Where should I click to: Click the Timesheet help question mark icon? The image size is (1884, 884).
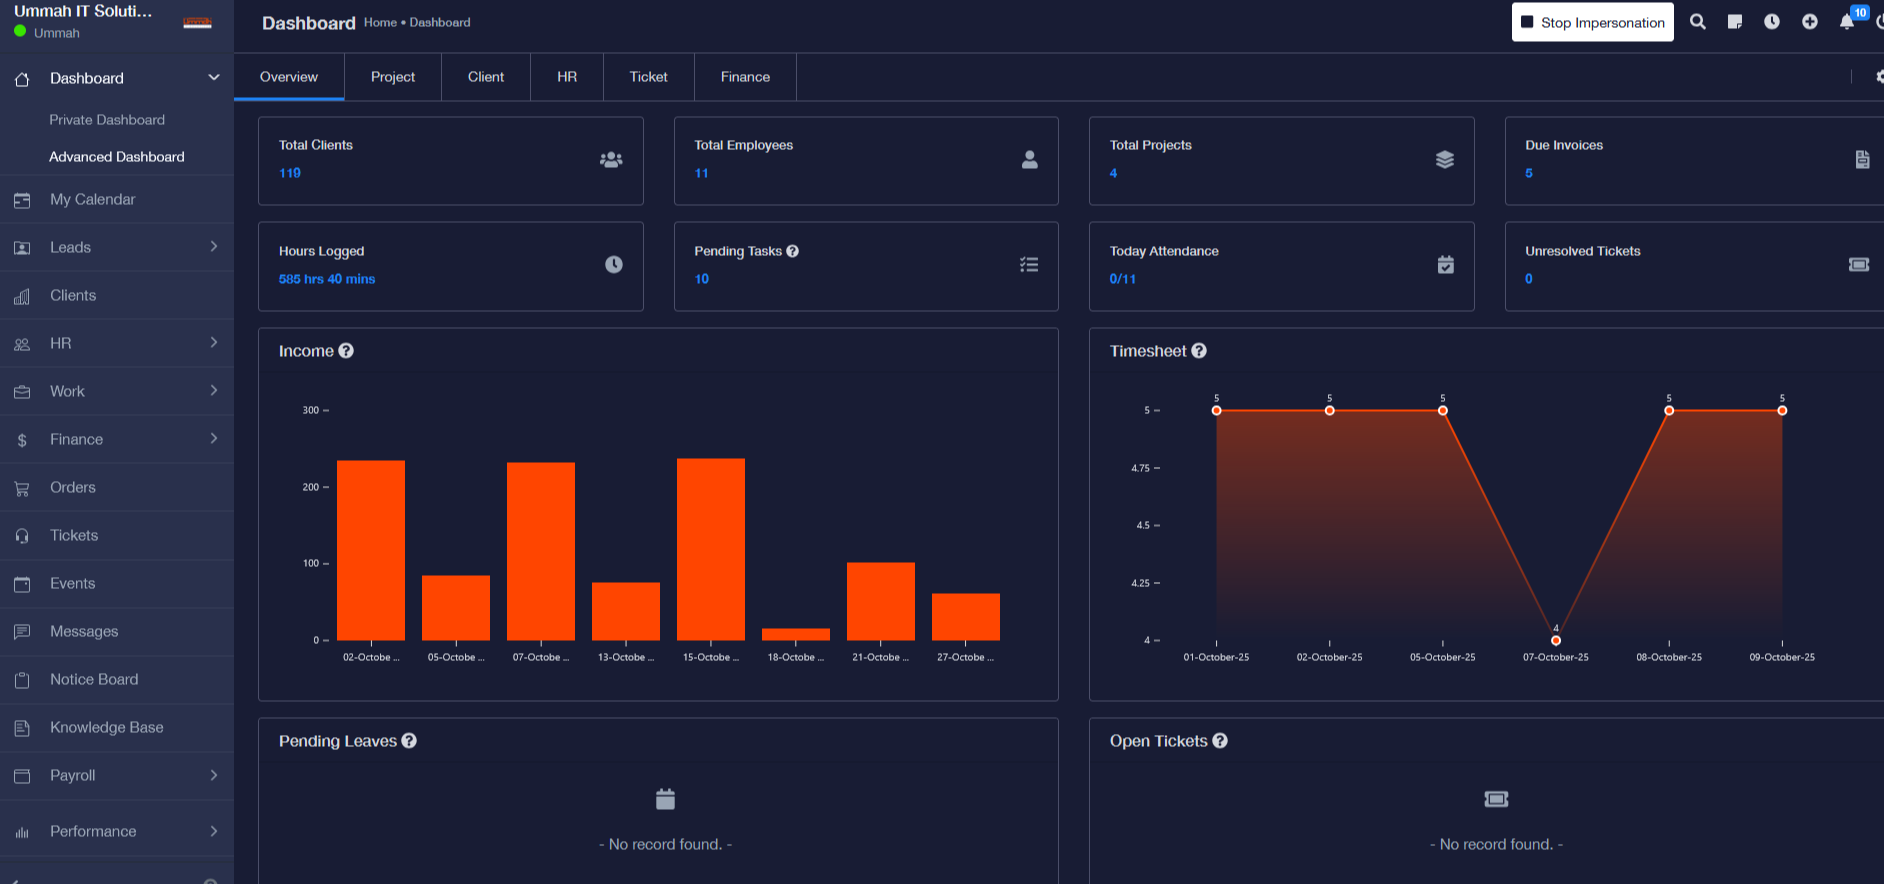[1199, 351]
